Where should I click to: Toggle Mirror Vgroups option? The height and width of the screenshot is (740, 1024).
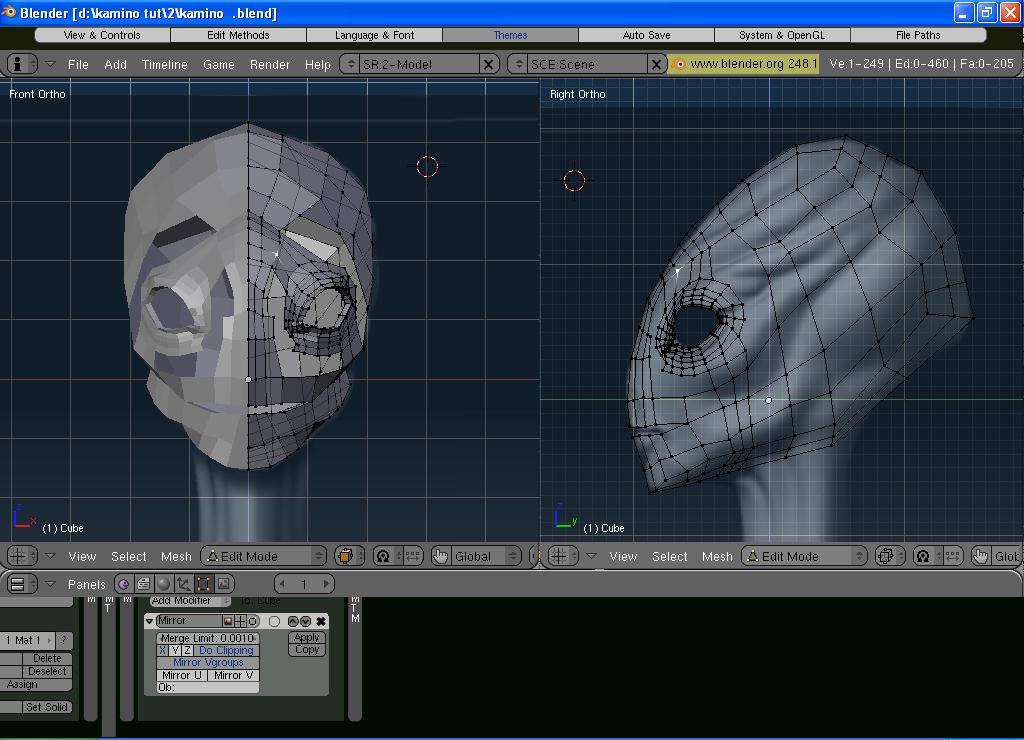(x=208, y=662)
